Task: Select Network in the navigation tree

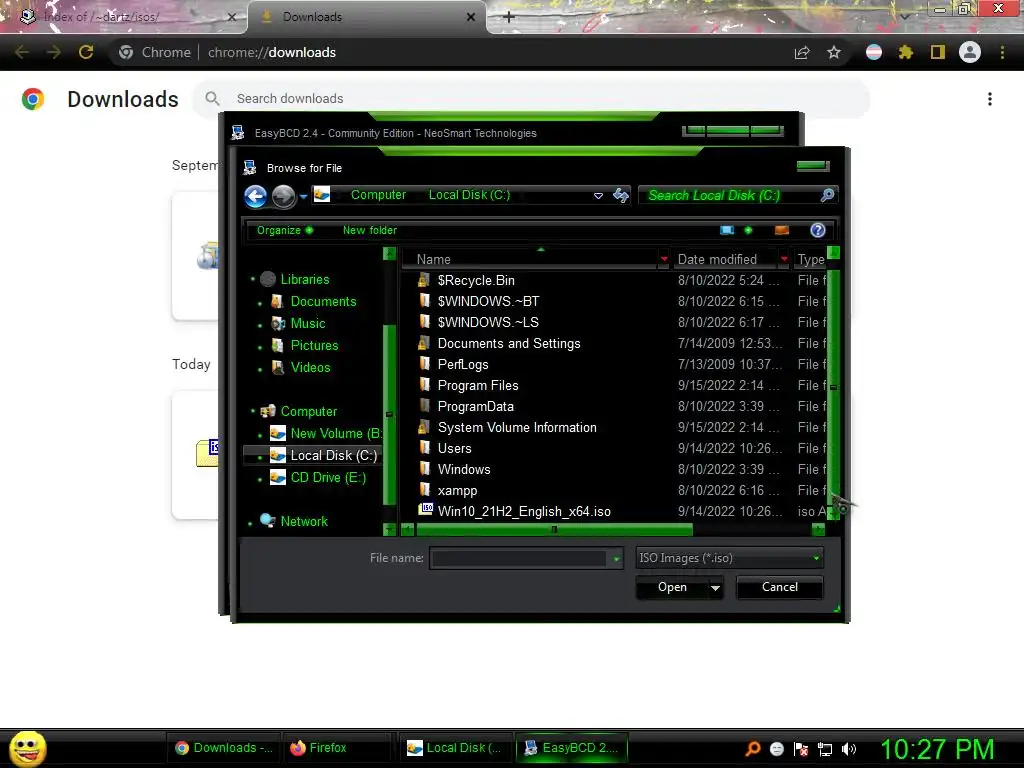Action: point(304,521)
